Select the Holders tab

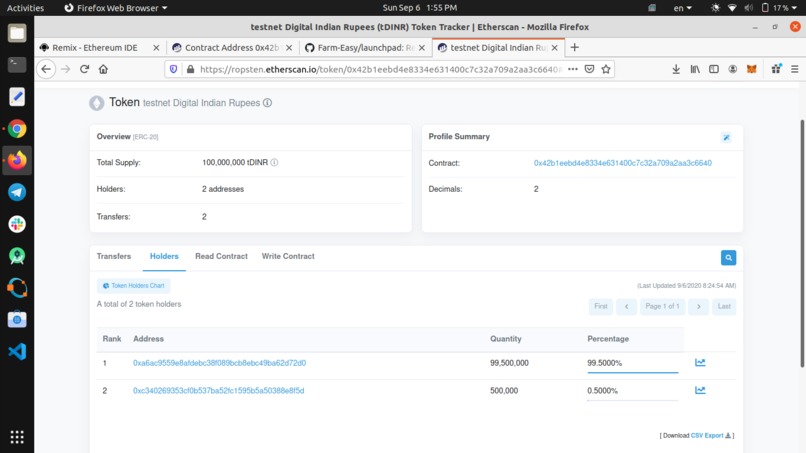click(x=164, y=256)
